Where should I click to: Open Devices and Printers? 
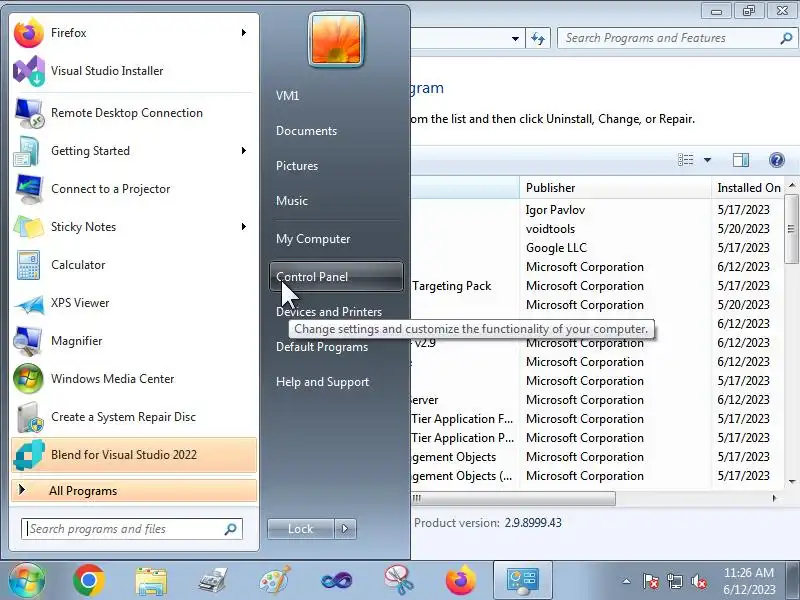[x=329, y=312]
